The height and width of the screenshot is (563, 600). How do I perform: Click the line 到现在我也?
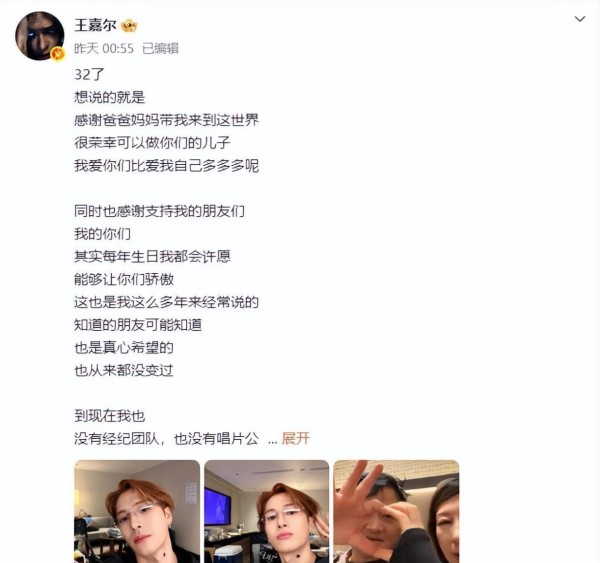point(109,416)
